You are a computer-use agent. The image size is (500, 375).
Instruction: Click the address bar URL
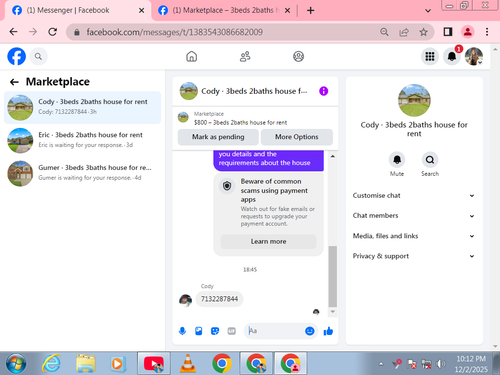174,32
